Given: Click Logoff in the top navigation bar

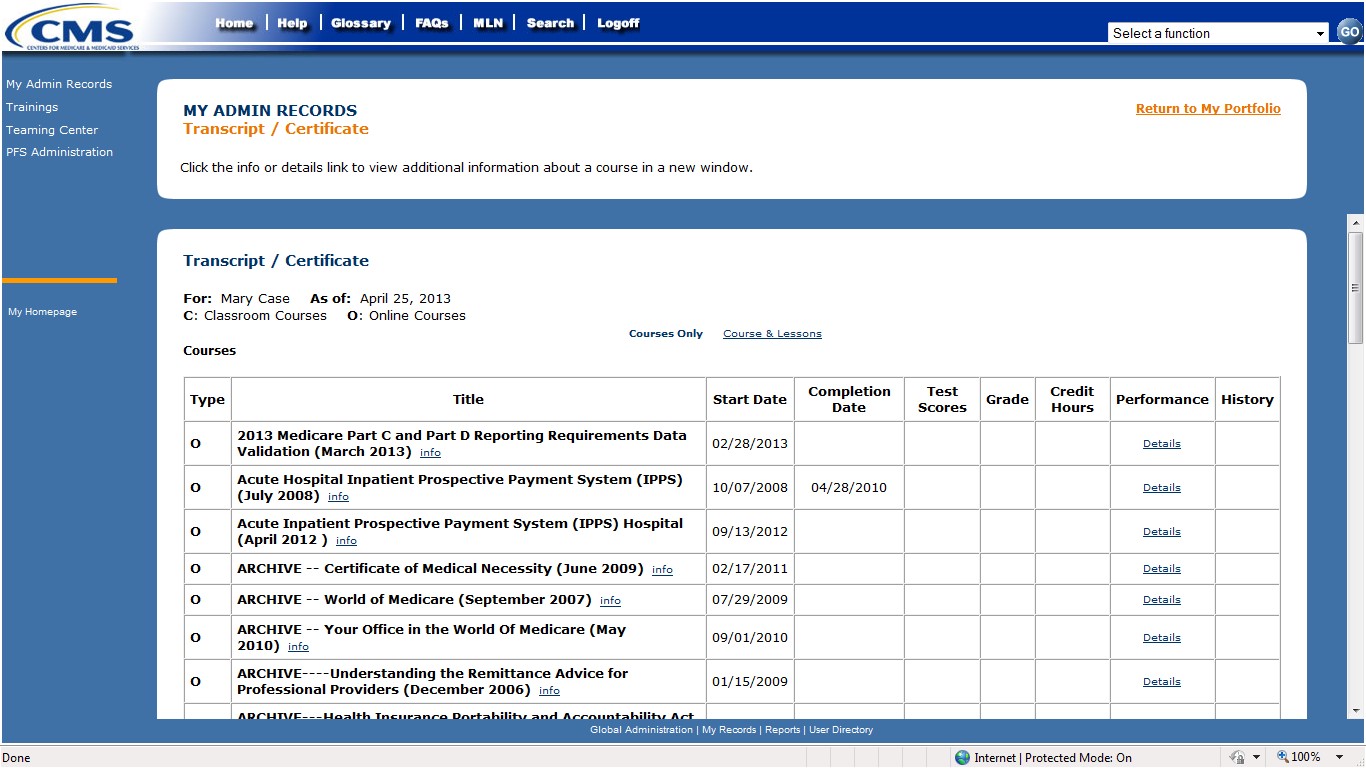Looking at the screenshot, I should point(618,23).
